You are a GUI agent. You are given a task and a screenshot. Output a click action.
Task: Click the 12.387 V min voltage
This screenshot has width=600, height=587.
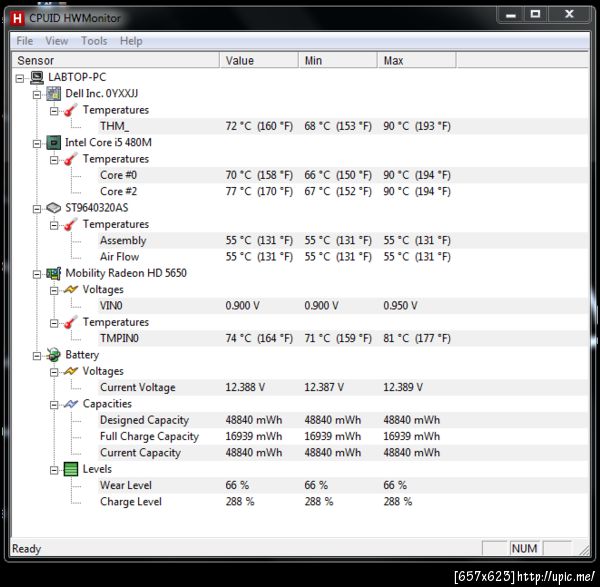(x=324, y=387)
